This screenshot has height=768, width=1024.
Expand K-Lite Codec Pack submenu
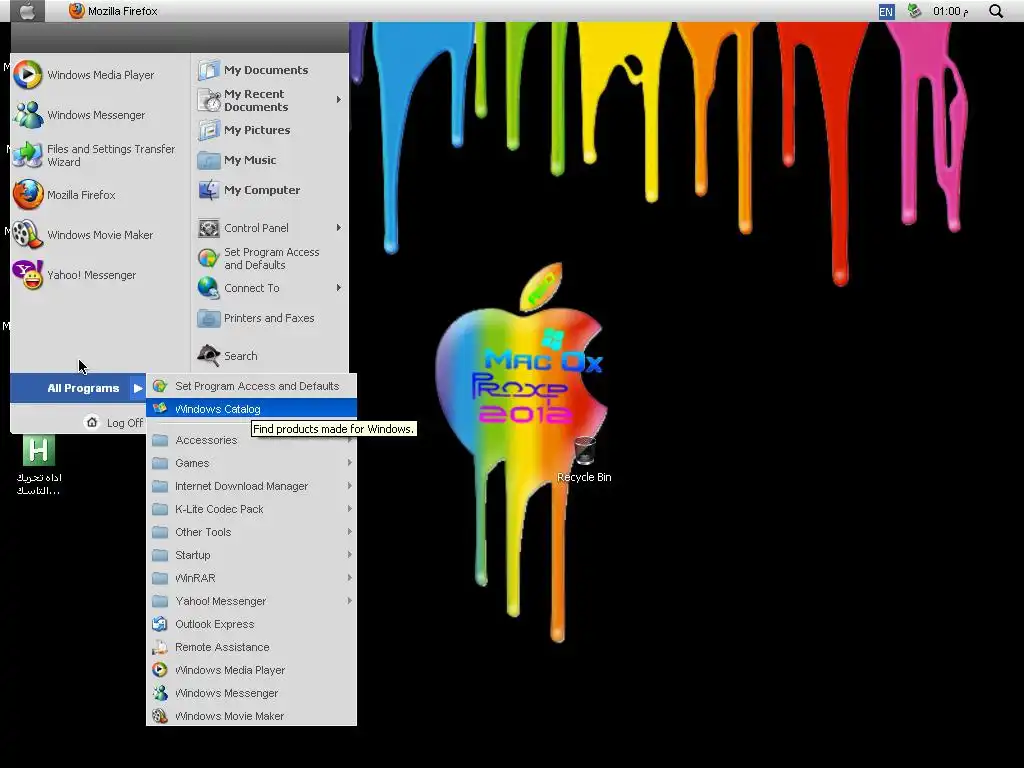(x=251, y=509)
